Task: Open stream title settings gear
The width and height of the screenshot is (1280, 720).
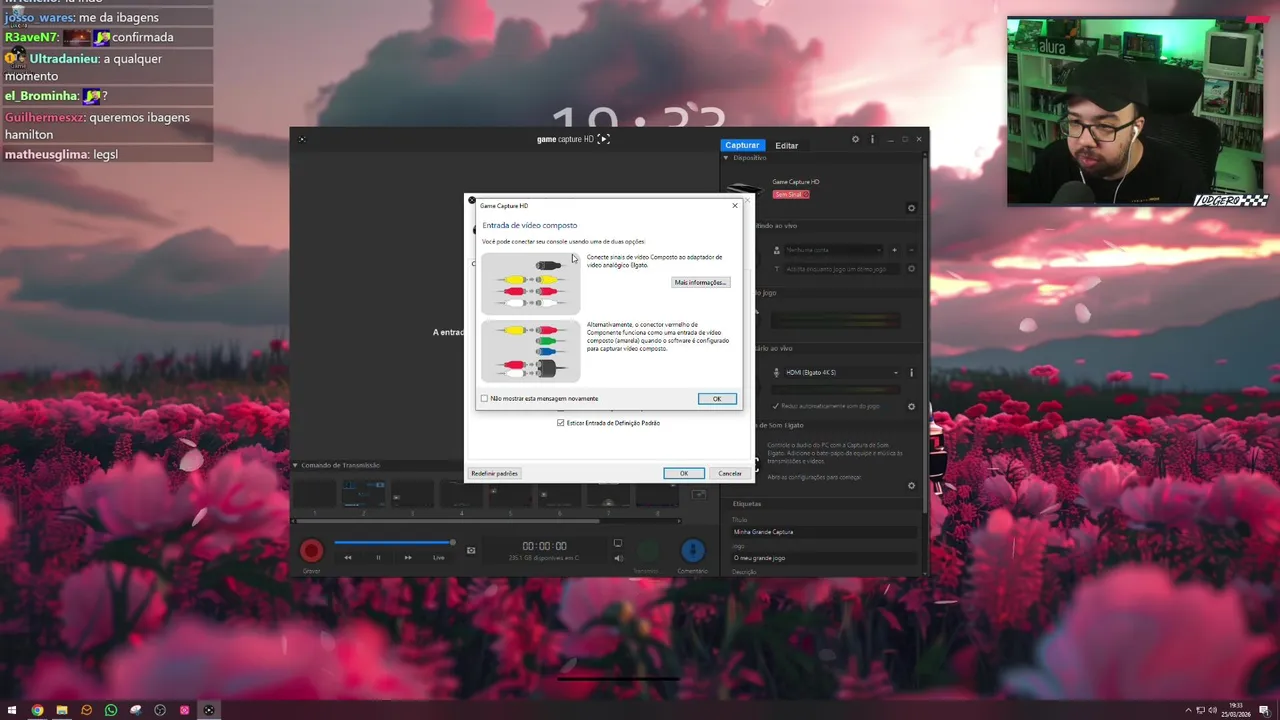Action: pos(911,269)
